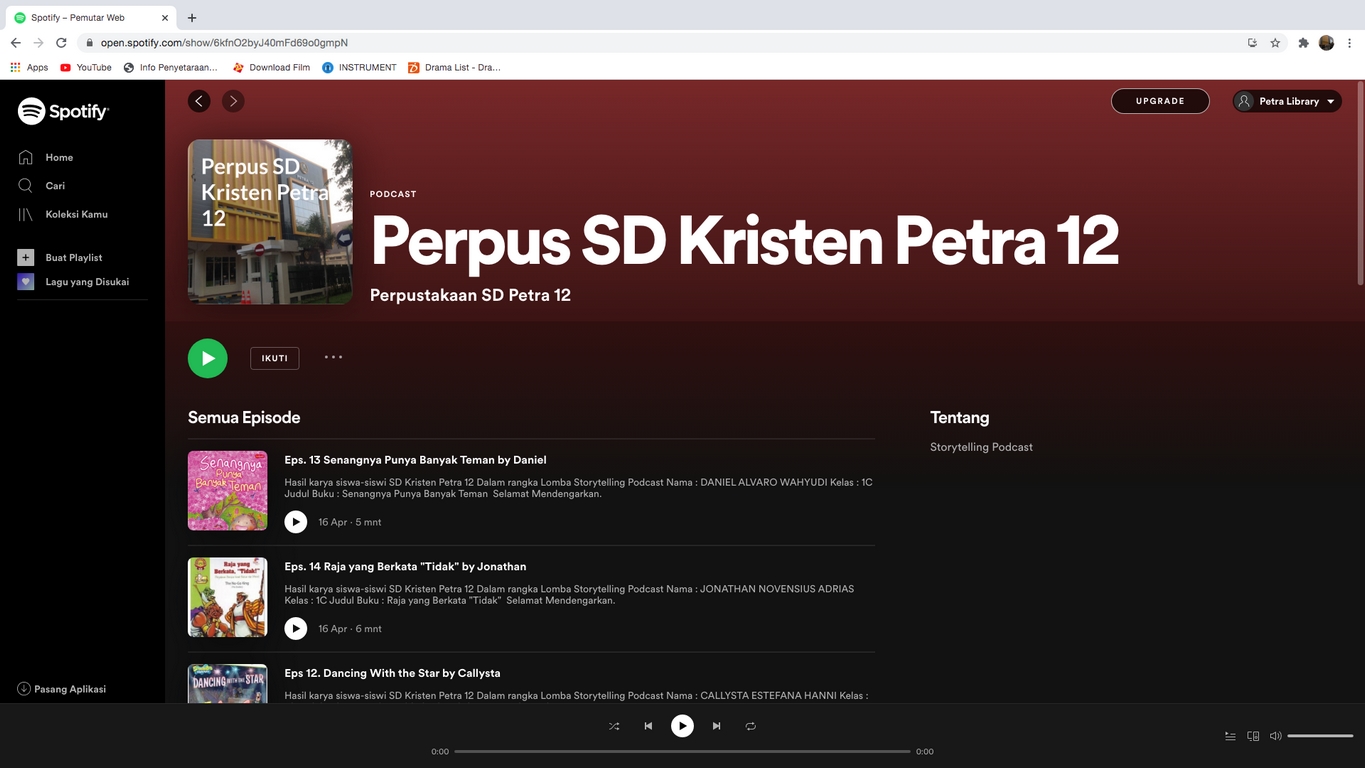Click browser back button
The width and height of the screenshot is (1365, 768).
pyautogui.click(x=15, y=43)
